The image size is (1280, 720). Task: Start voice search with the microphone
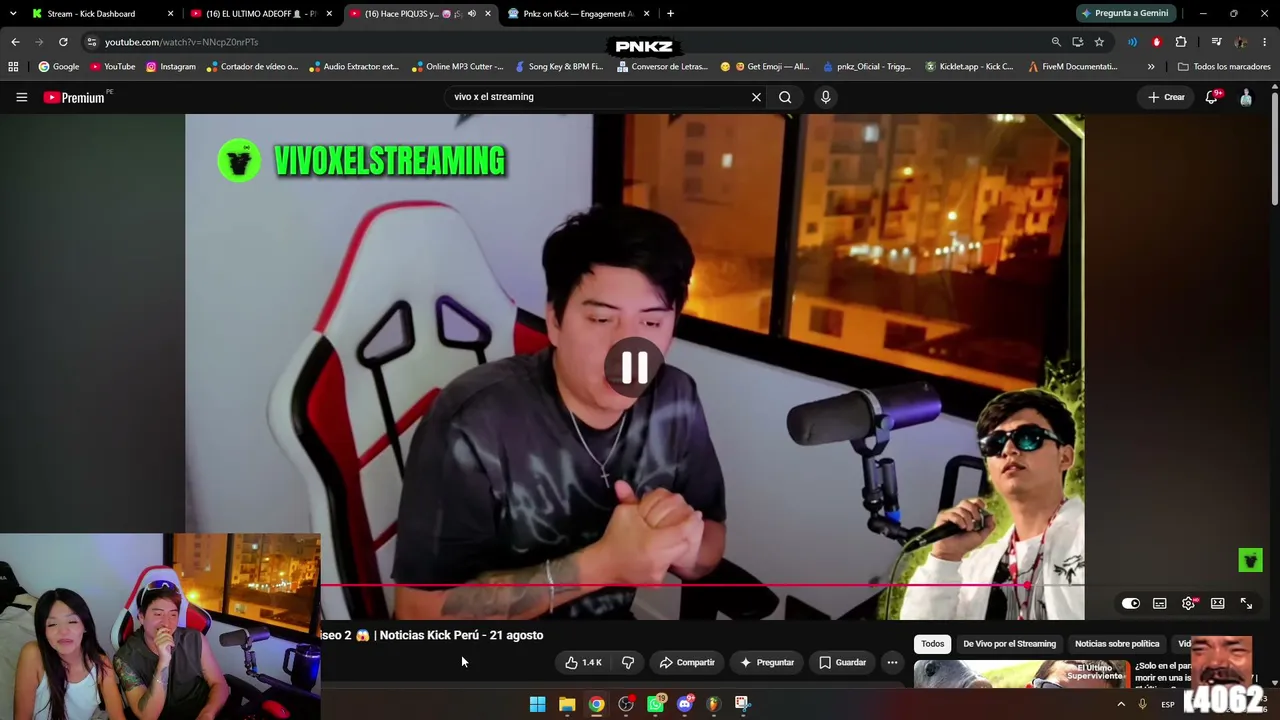pyautogui.click(x=825, y=97)
